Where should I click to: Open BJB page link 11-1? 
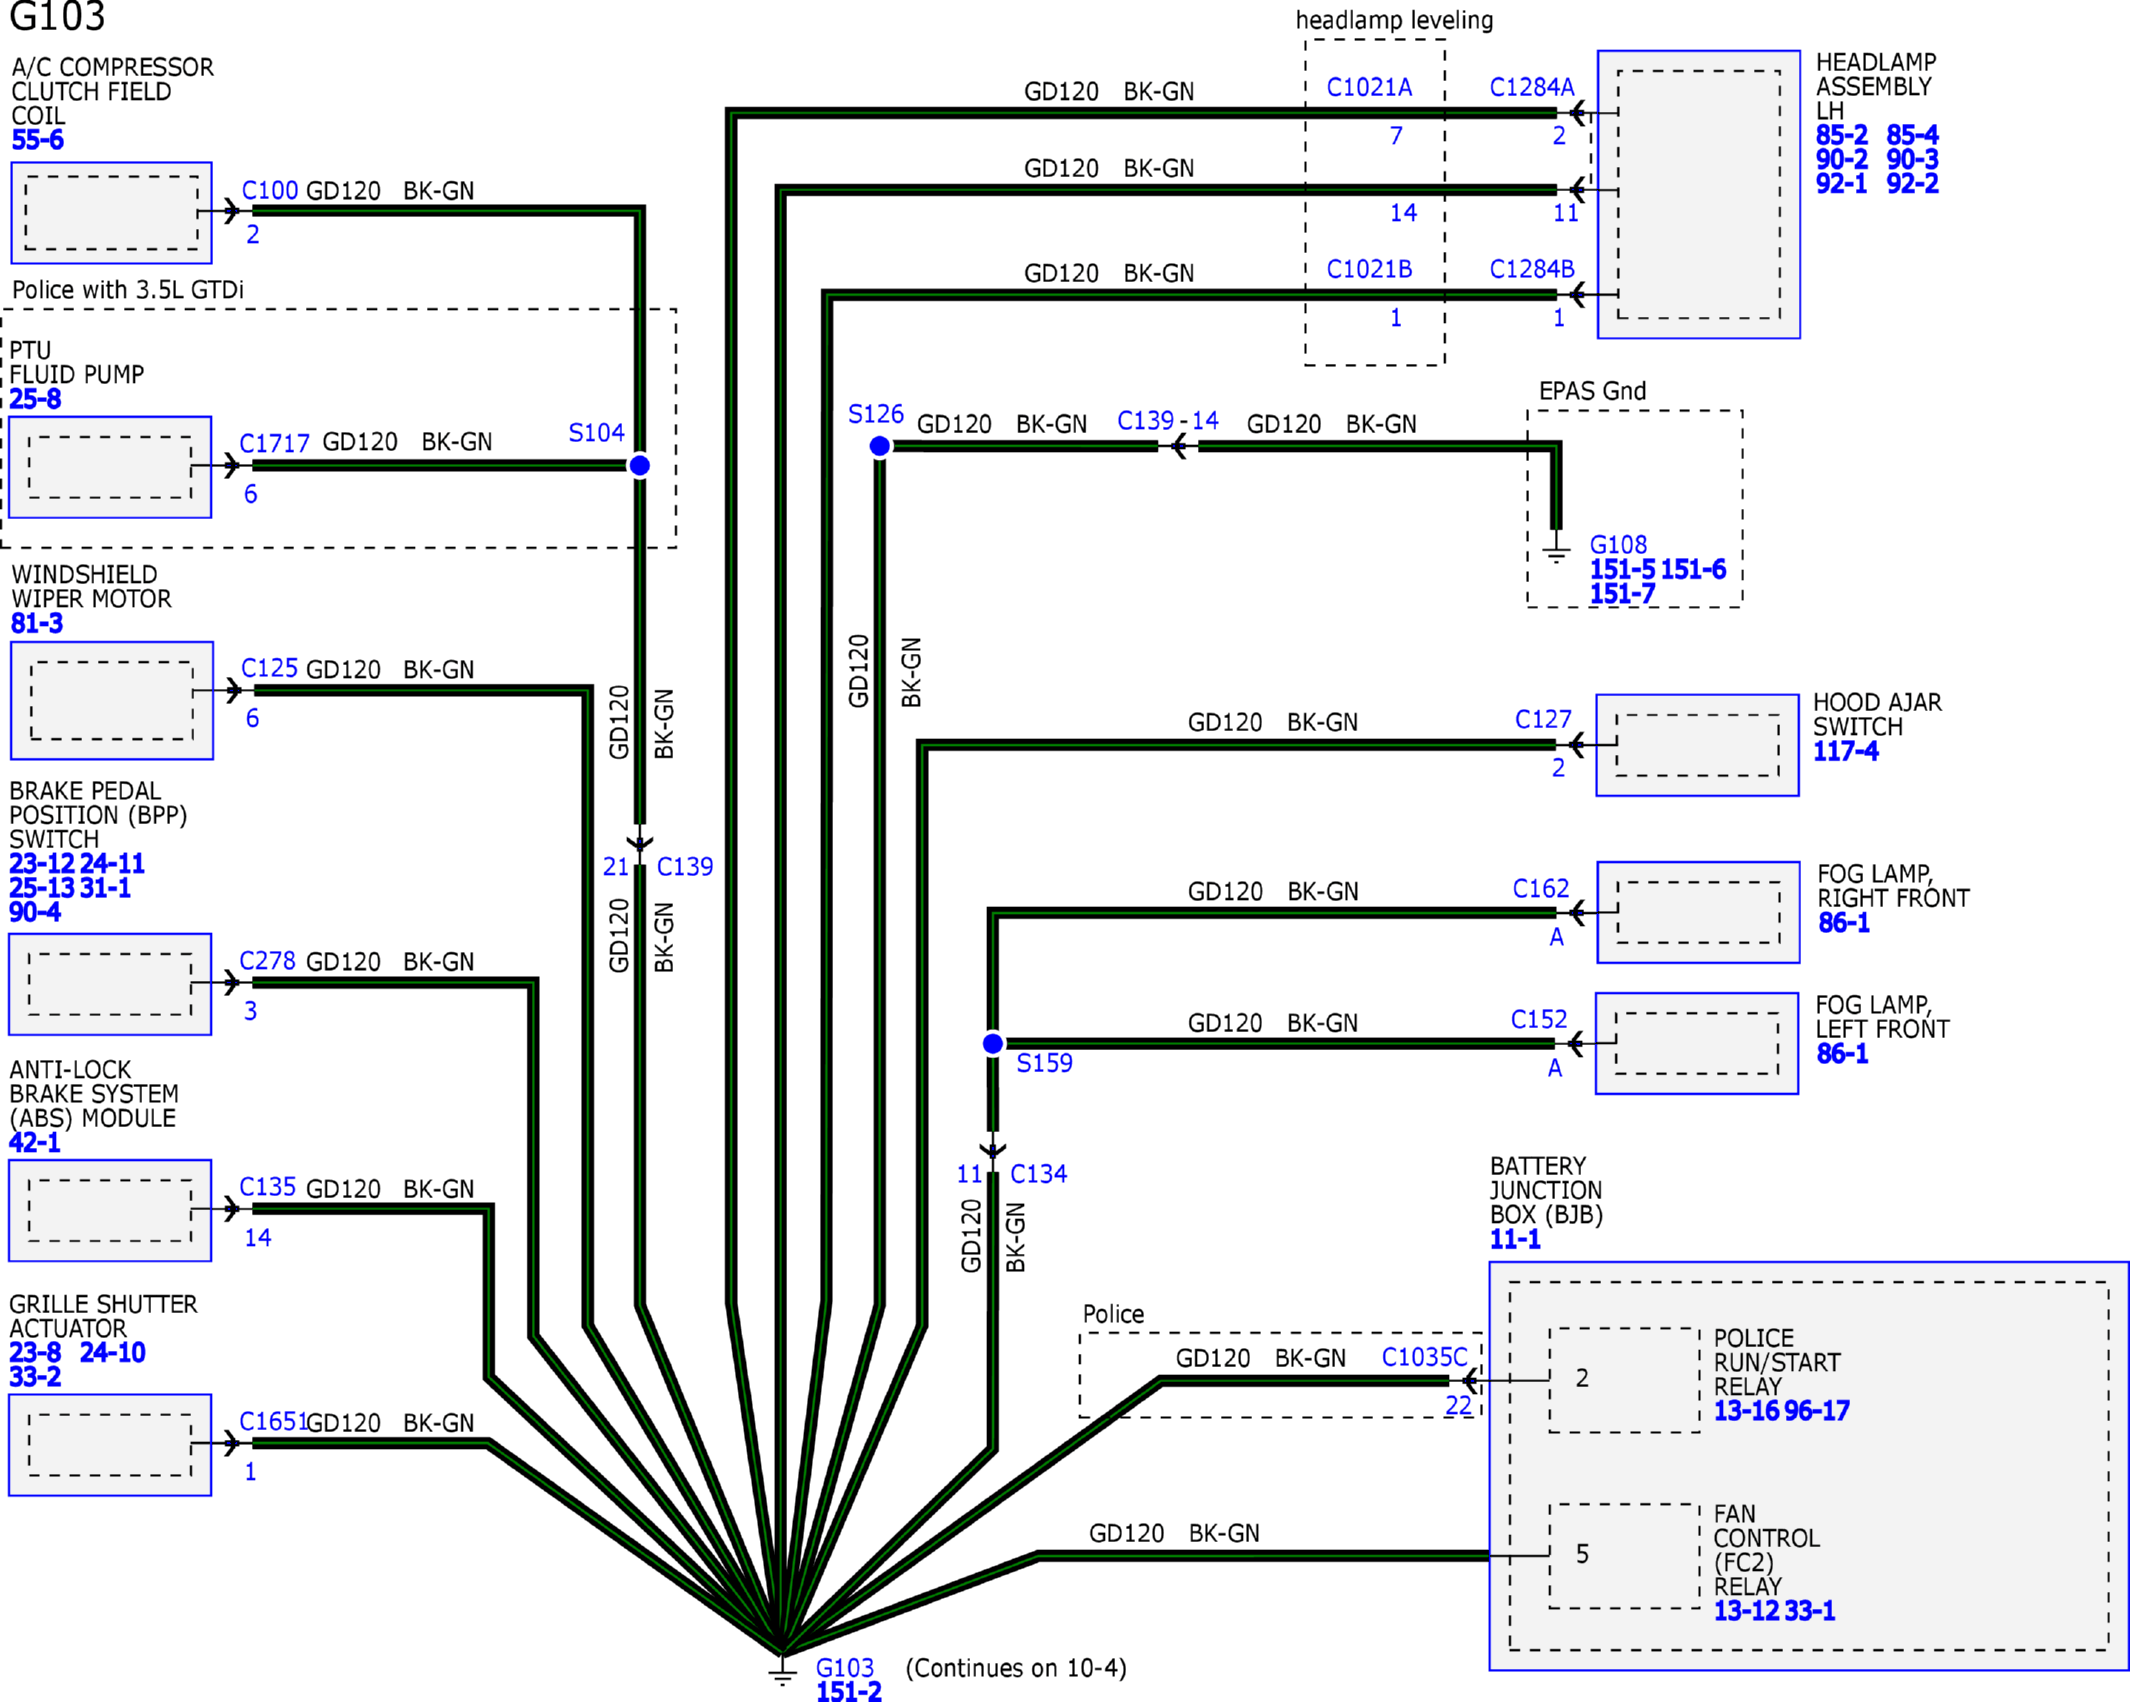click(1514, 1239)
